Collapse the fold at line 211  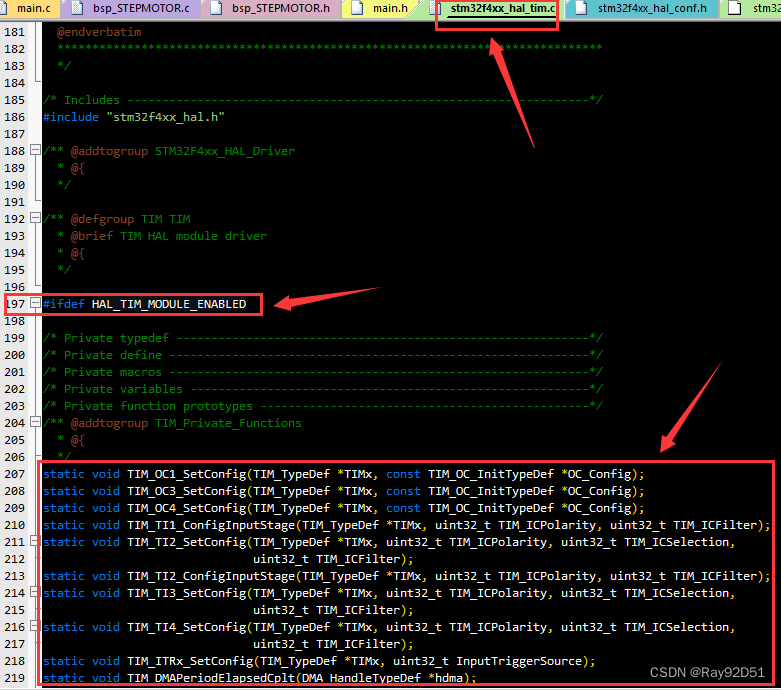click(x=35, y=541)
